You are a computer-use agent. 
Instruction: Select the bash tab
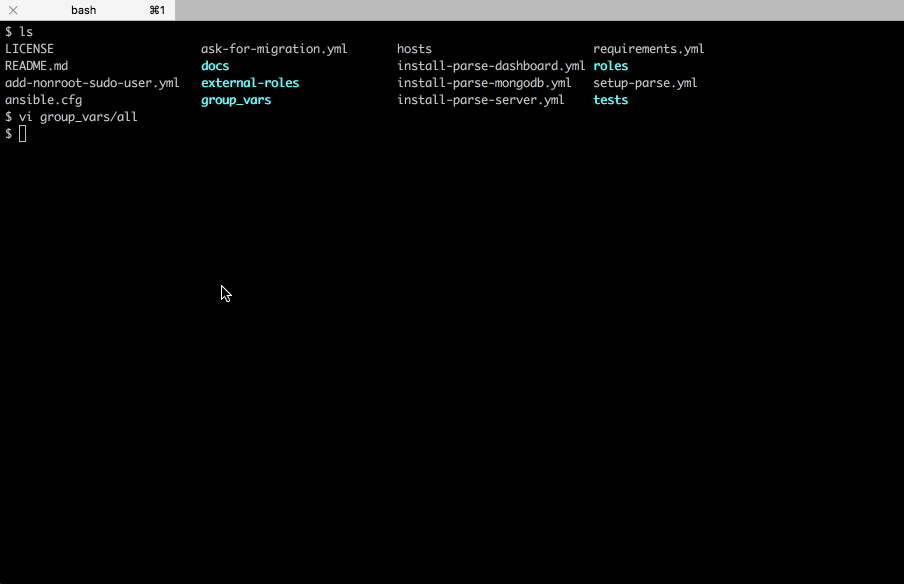coord(84,10)
